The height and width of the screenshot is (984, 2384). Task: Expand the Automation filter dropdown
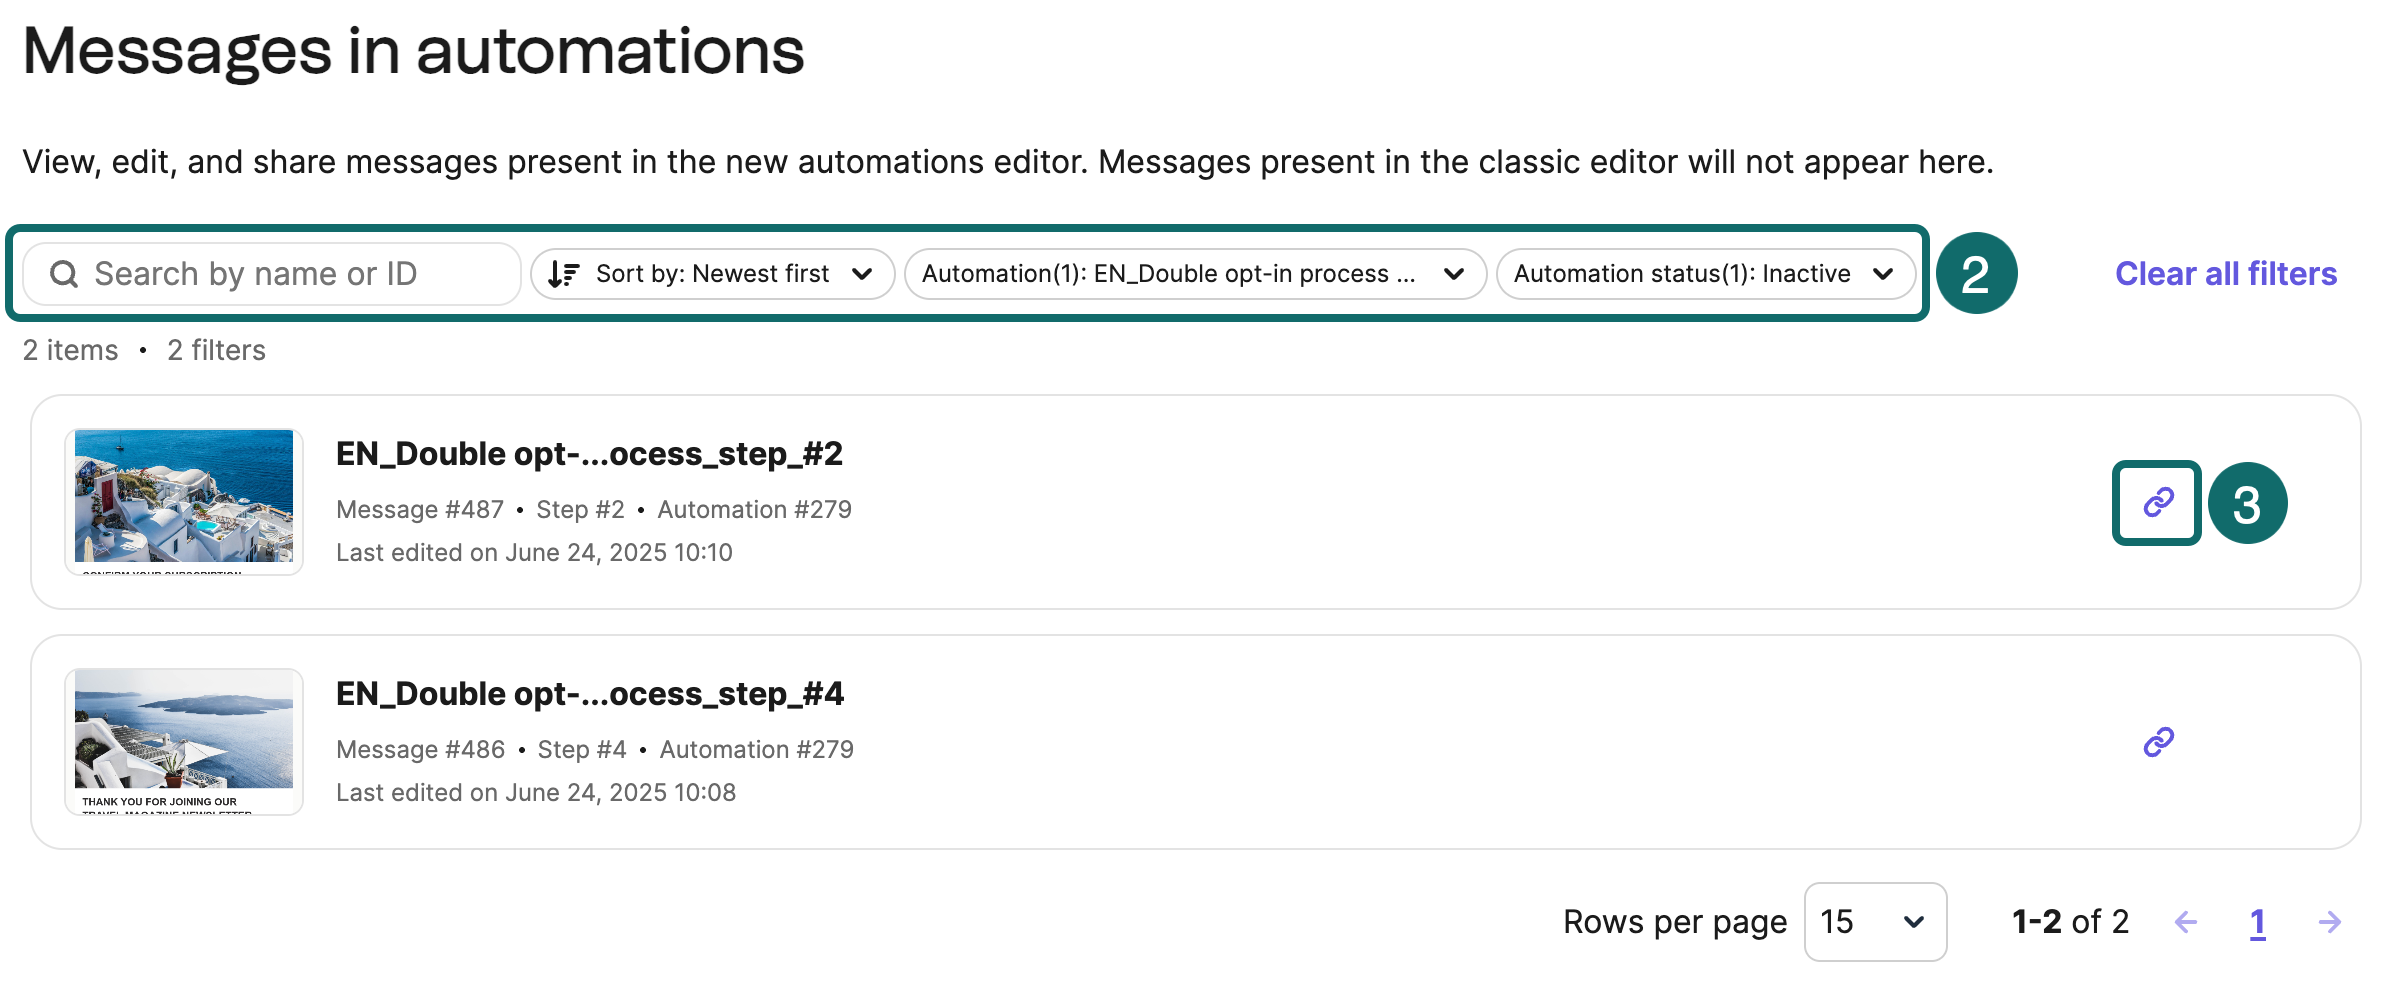coord(1194,274)
